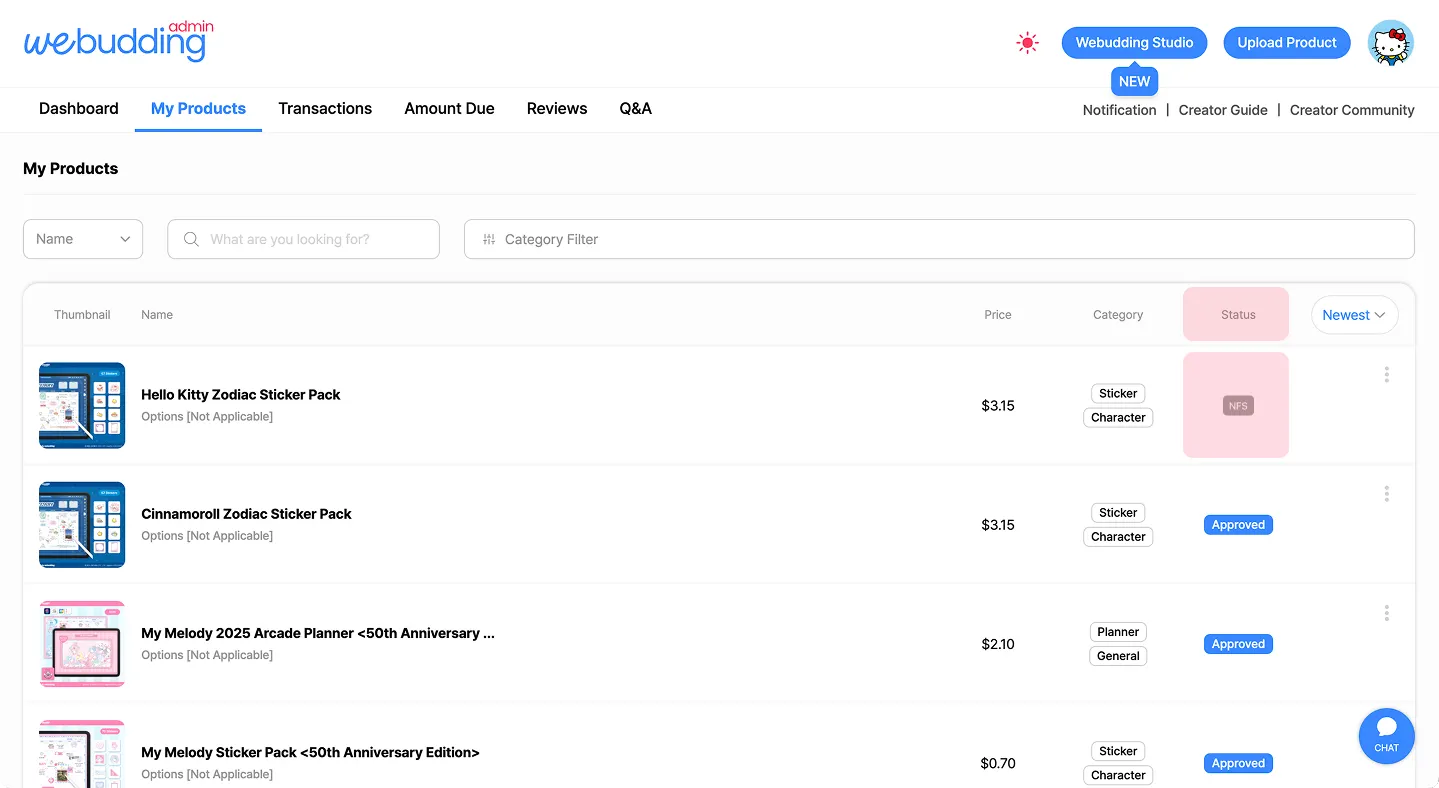Open the Chat bubble widget
This screenshot has height=788, width=1439.
coord(1386,735)
